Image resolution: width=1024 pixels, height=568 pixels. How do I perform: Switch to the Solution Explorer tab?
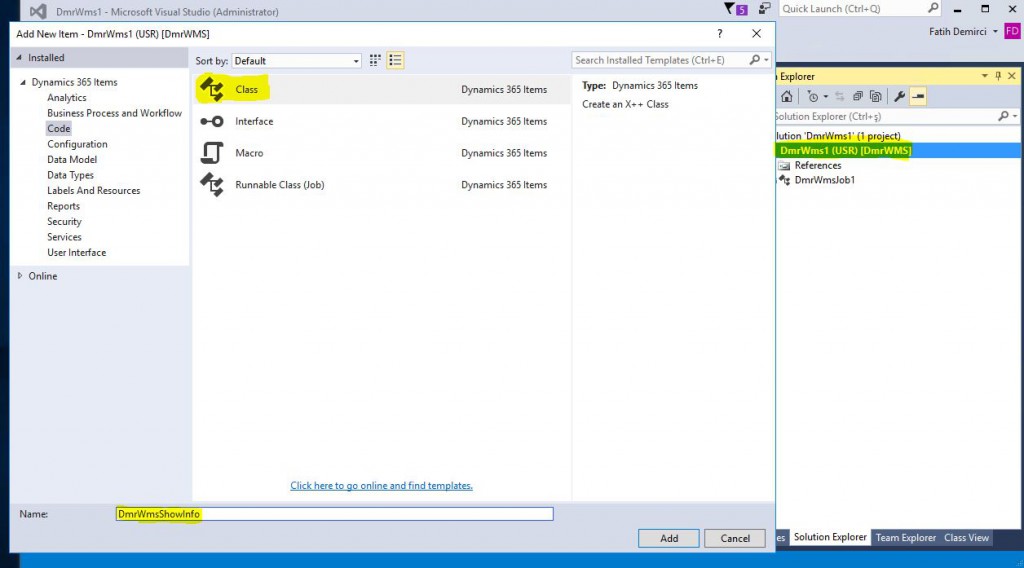point(830,537)
